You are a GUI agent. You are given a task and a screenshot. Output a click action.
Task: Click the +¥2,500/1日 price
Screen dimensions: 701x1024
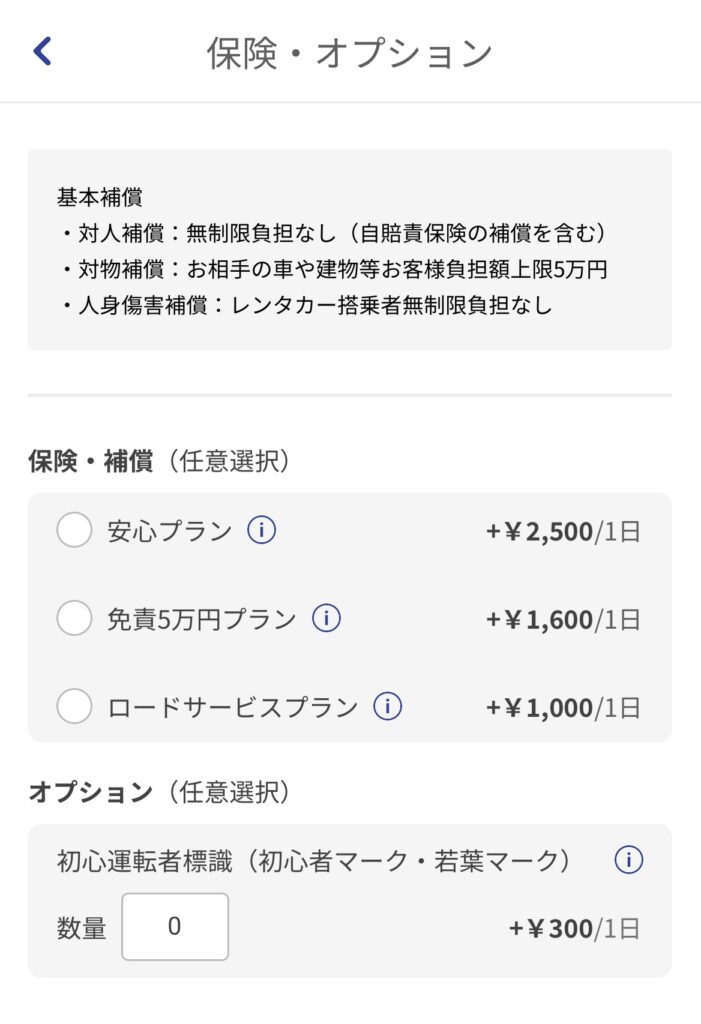pos(562,532)
